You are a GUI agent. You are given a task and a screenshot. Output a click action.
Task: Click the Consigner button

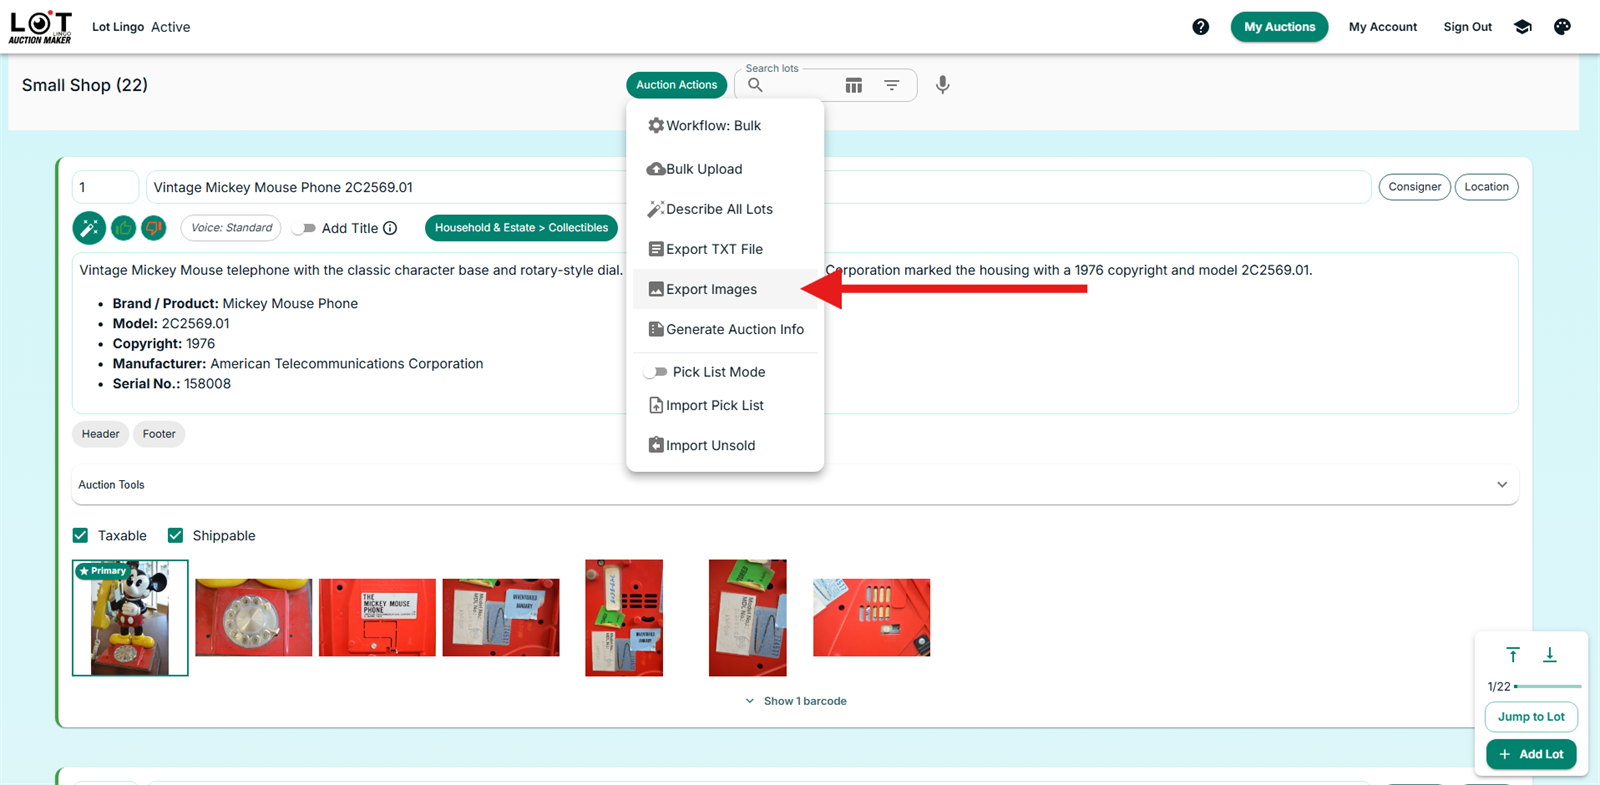click(1414, 187)
